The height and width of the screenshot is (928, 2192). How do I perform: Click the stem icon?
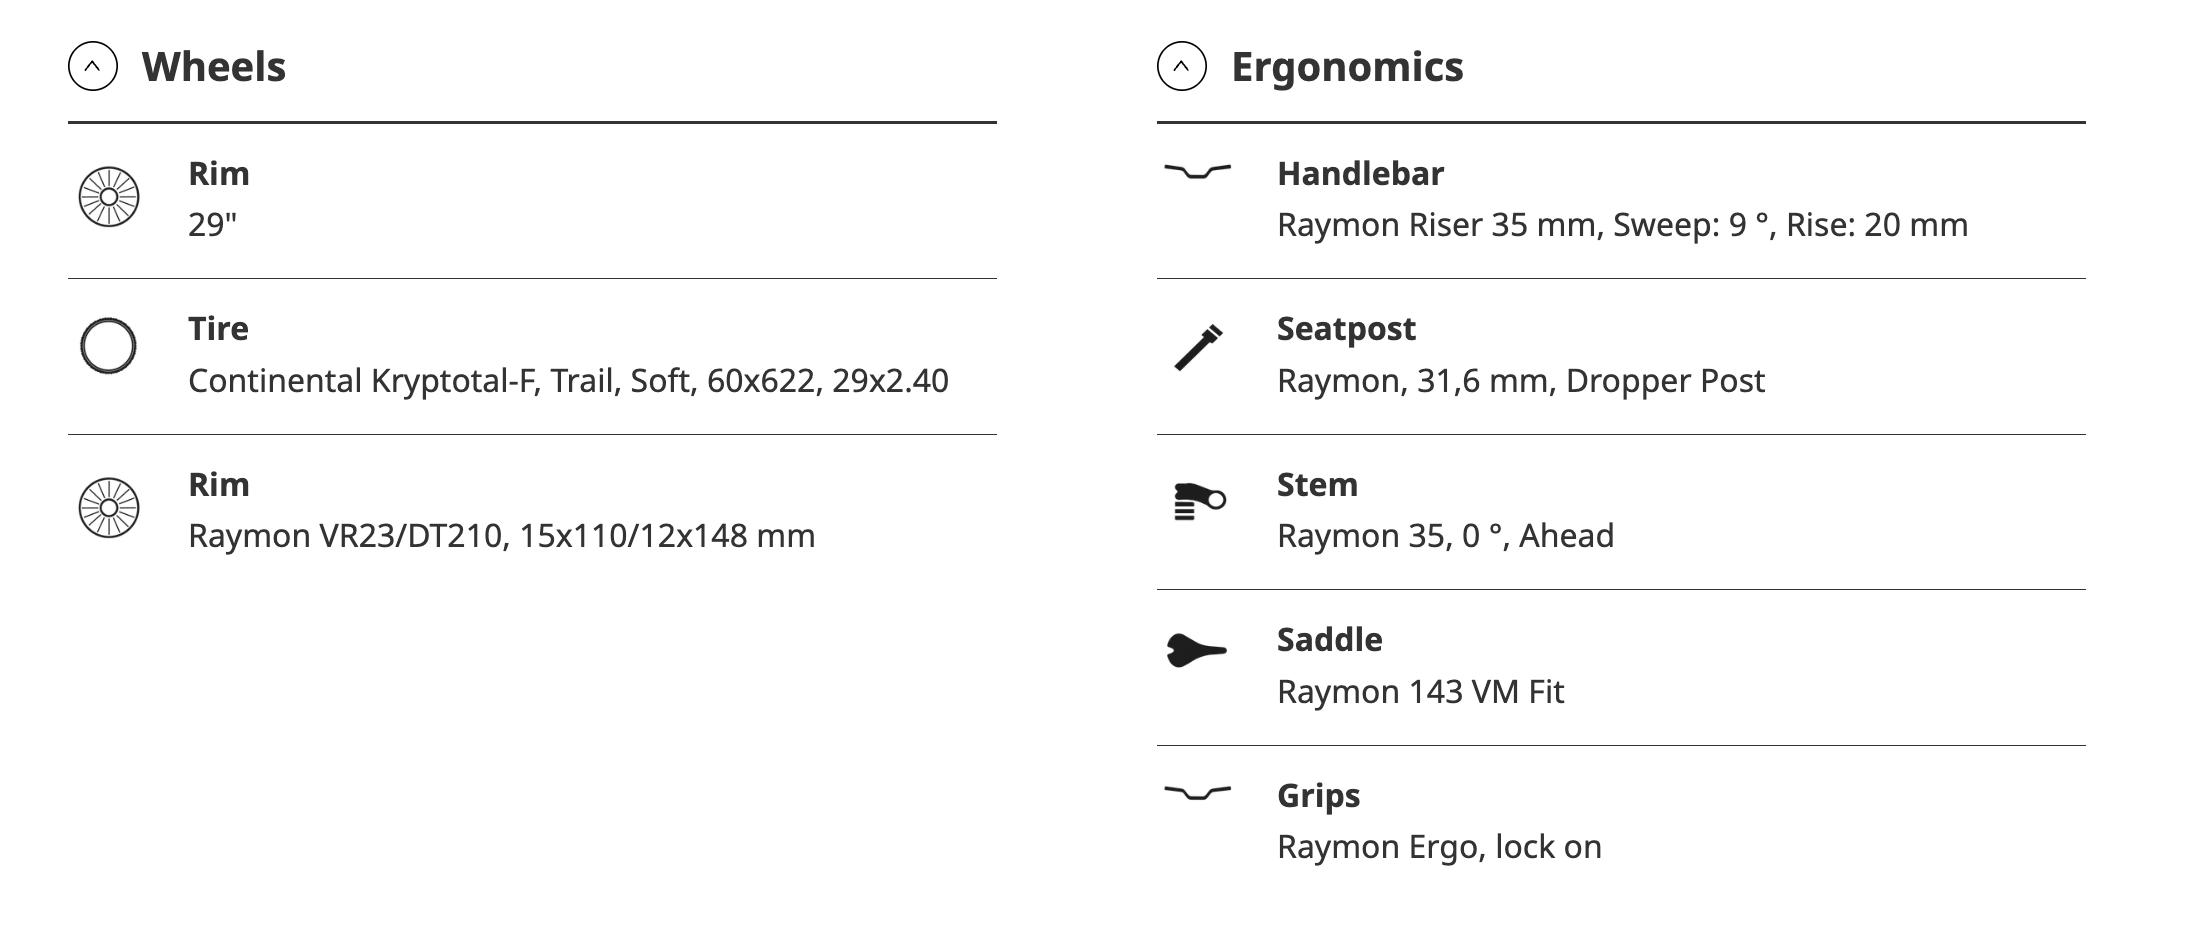[1198, 501]
